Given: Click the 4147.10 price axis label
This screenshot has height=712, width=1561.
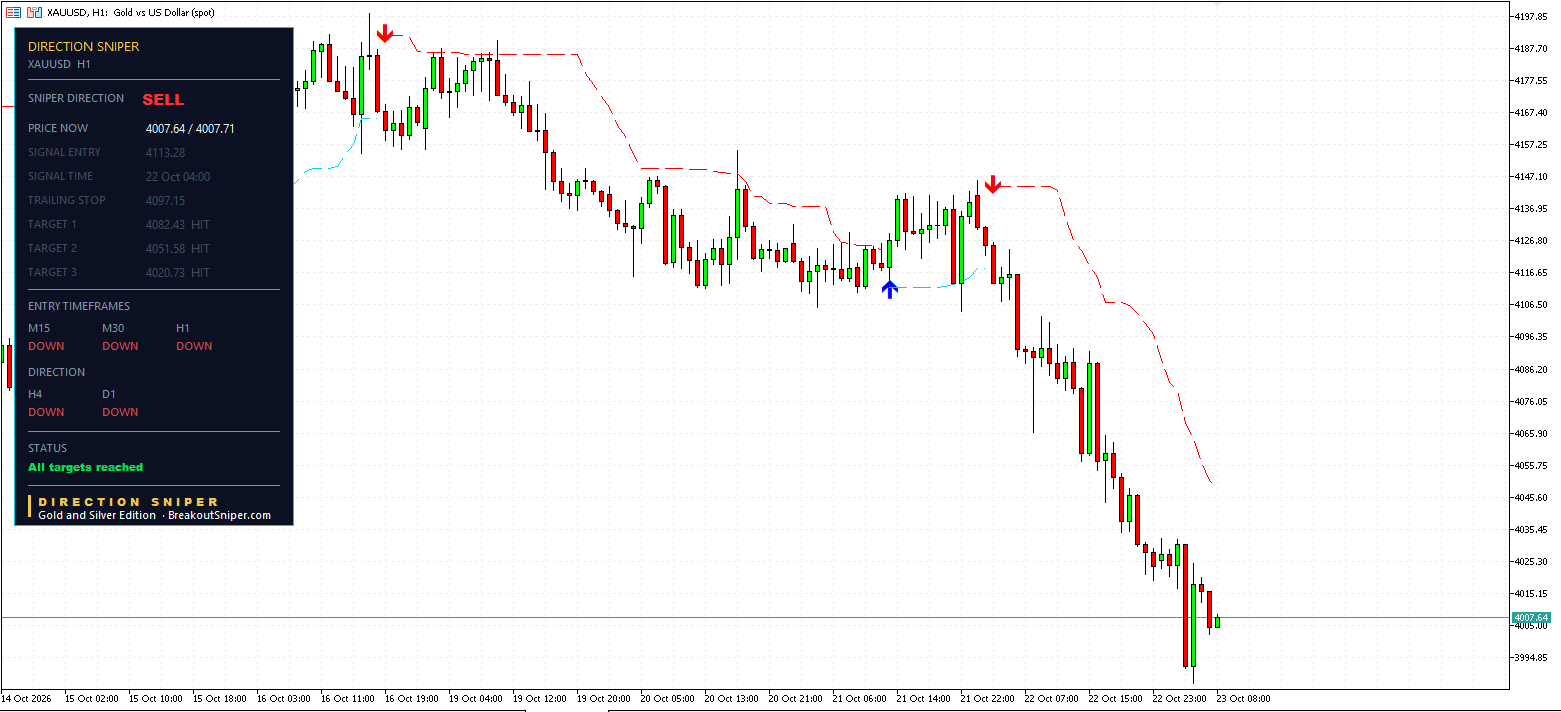Looking at the screenshot, I should tap(1533, 177).
